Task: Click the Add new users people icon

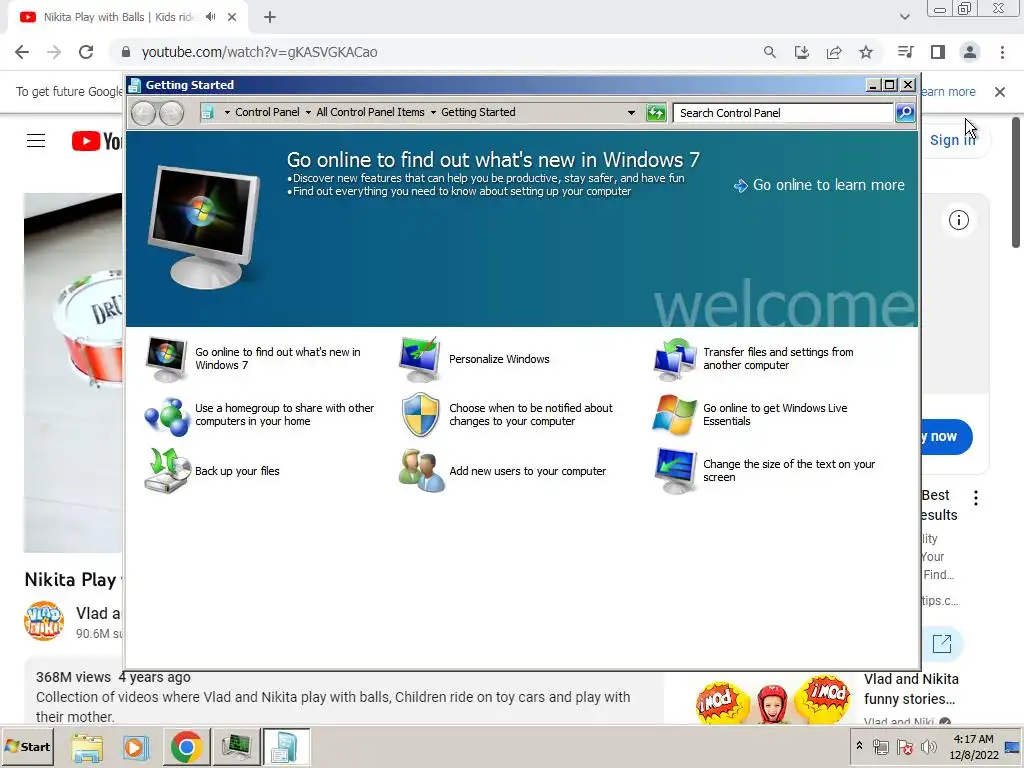Action: 421,470
